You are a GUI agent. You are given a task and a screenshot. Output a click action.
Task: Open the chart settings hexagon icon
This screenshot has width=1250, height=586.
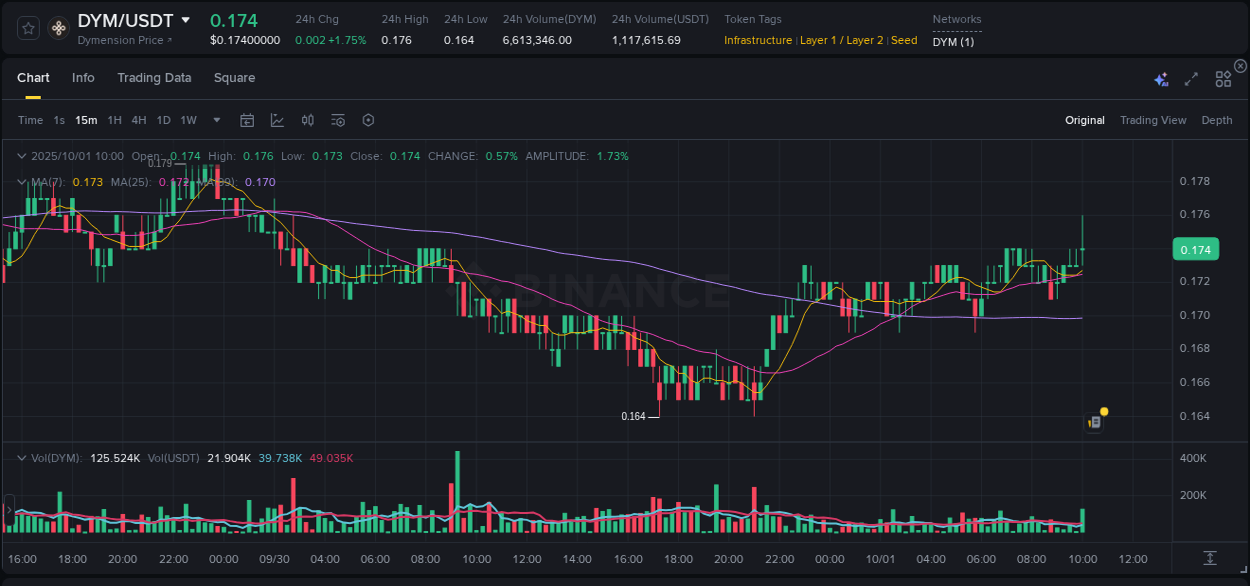coord(368,120)
